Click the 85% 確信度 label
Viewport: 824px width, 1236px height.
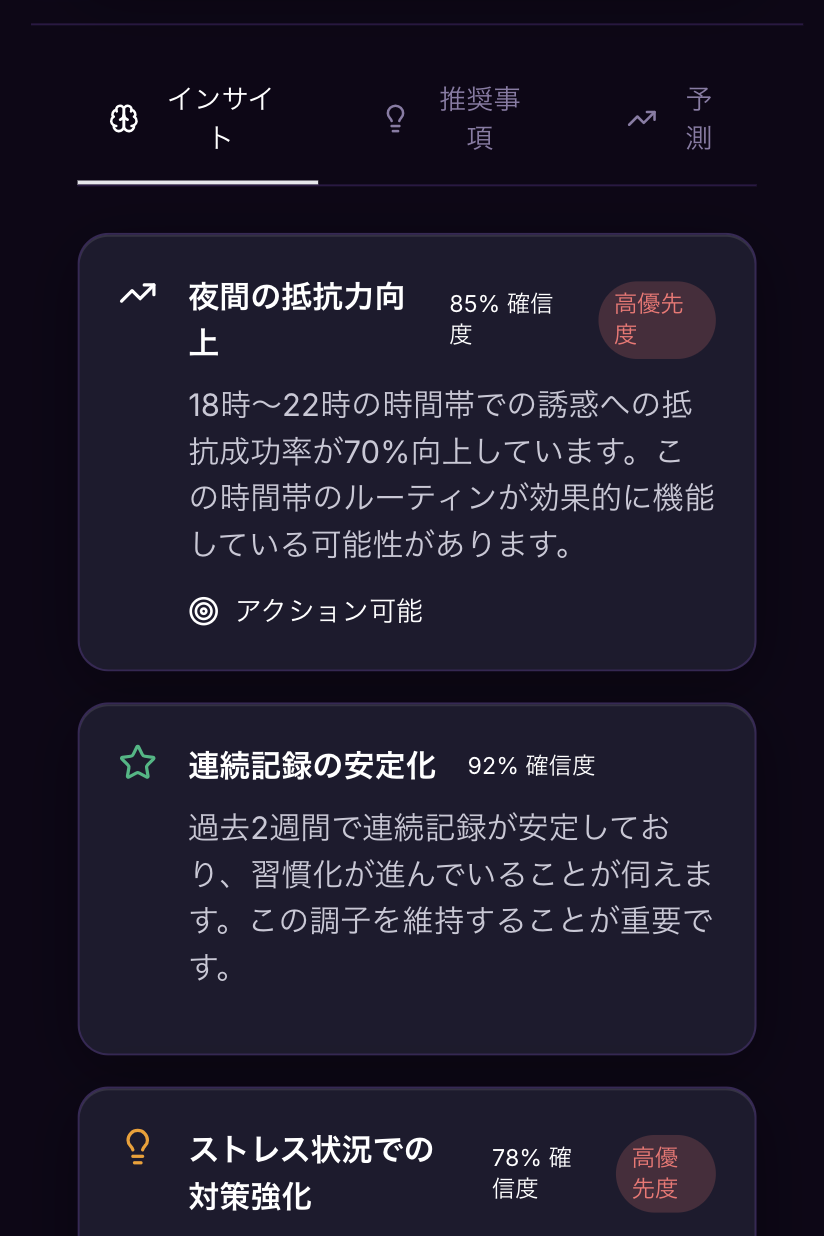pyautogui.click(x=501, y=319)
